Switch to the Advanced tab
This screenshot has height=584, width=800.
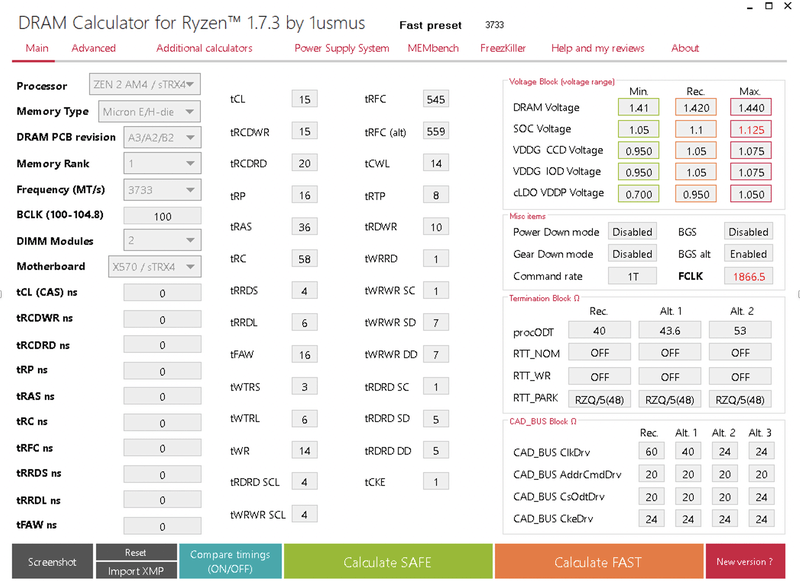pos(93,48)
